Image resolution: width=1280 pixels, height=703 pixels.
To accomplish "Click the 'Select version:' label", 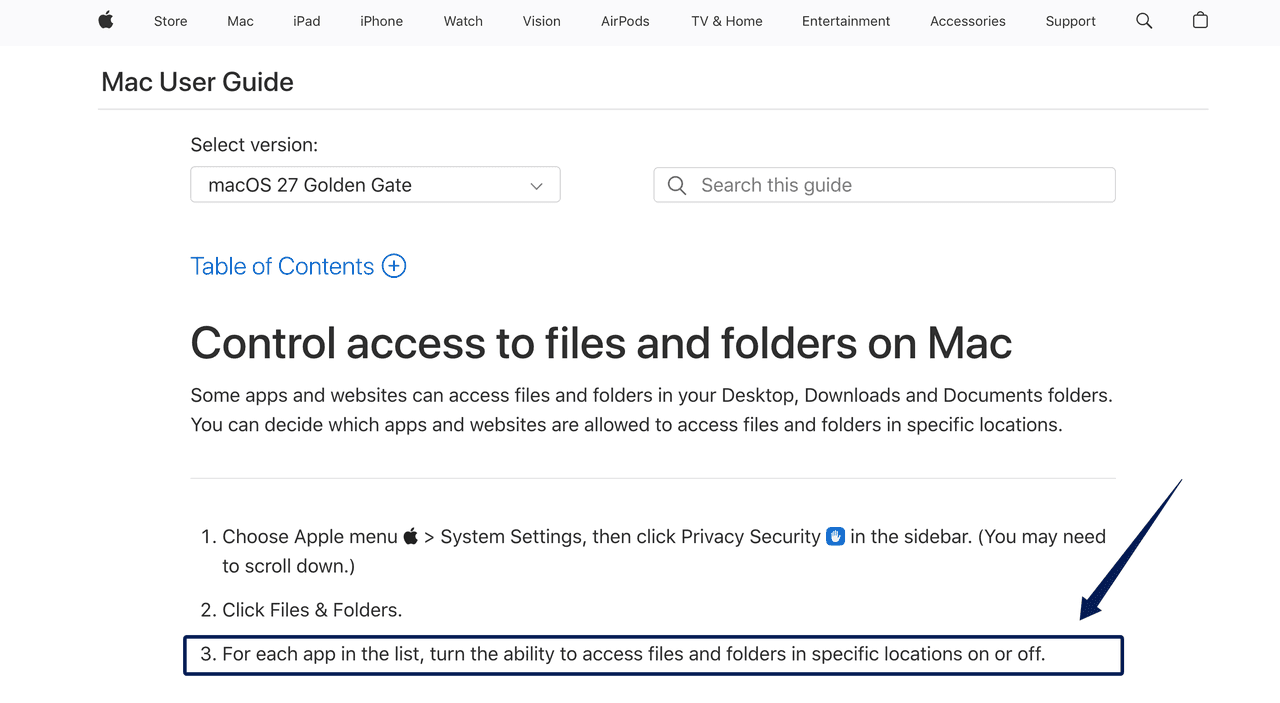I will pyautogui.click(x=254, y=145).
